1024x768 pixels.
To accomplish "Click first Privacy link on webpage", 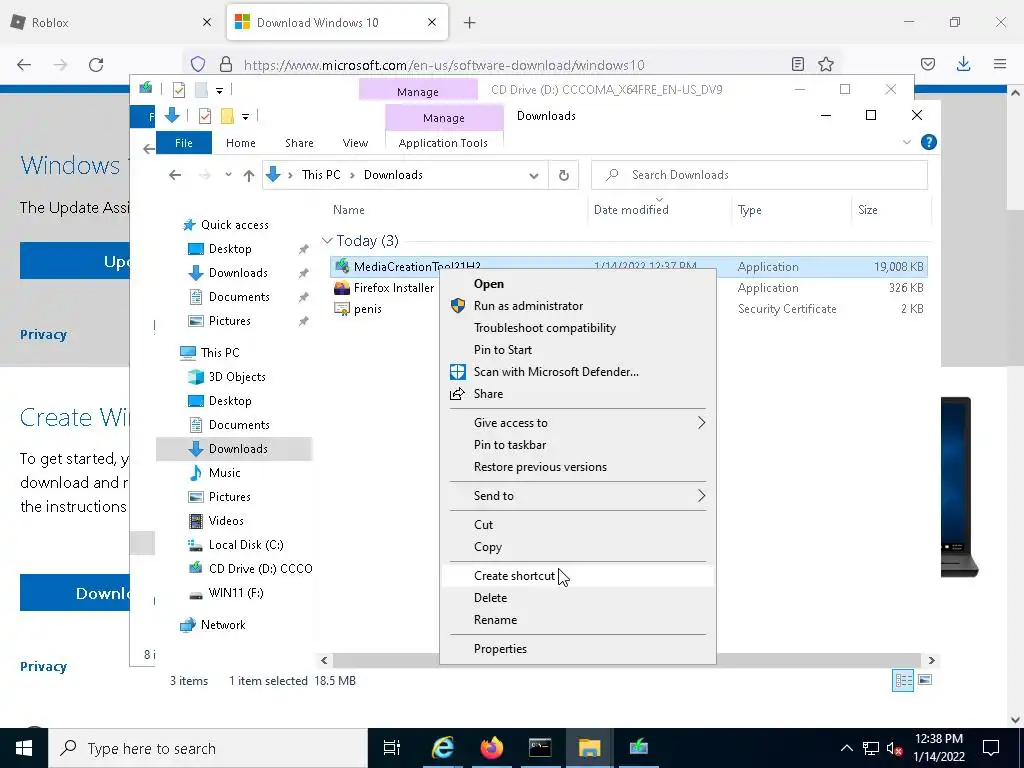I will pos(43,334).
